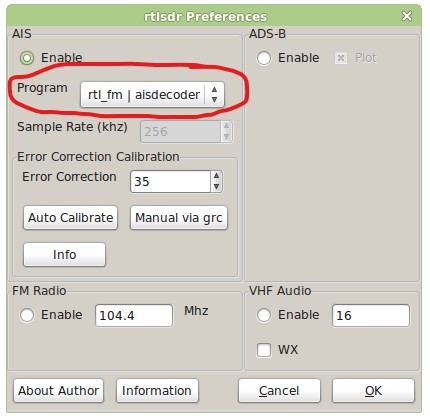
Task: Check the WX checkbox
Action: click(264, 350)
